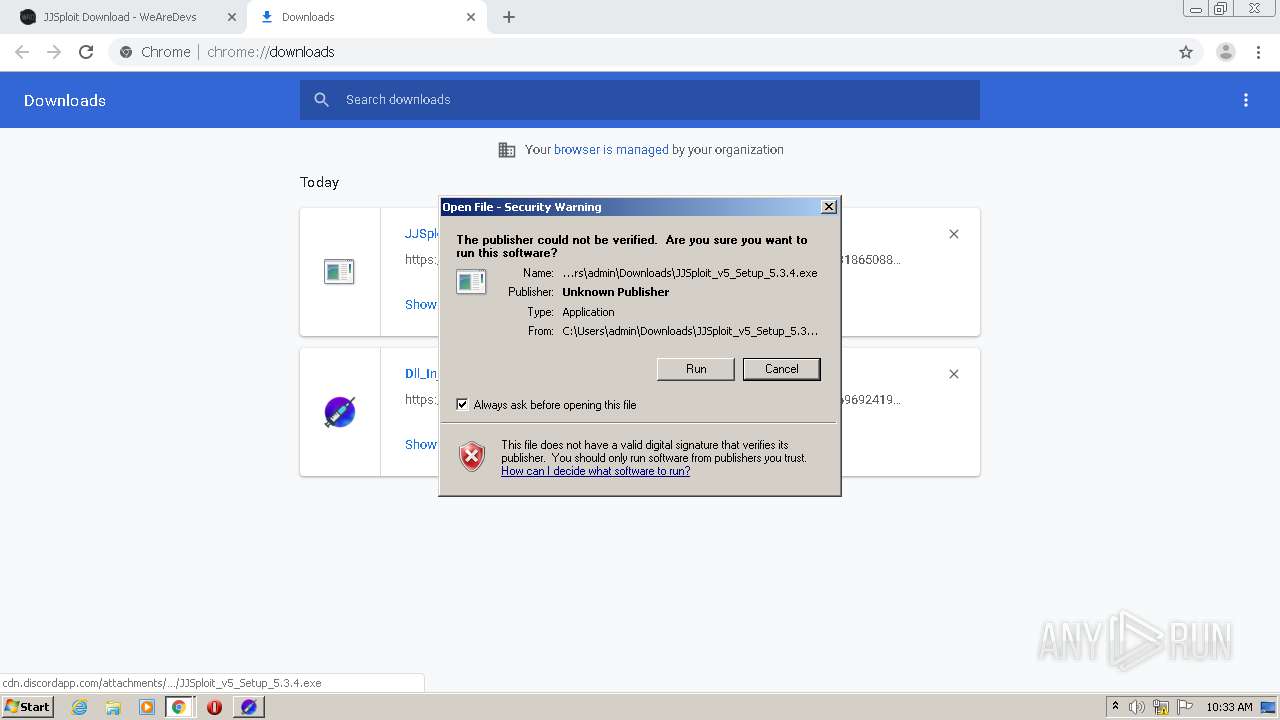Uncheck Always ask before opening this file

(462, 405)
